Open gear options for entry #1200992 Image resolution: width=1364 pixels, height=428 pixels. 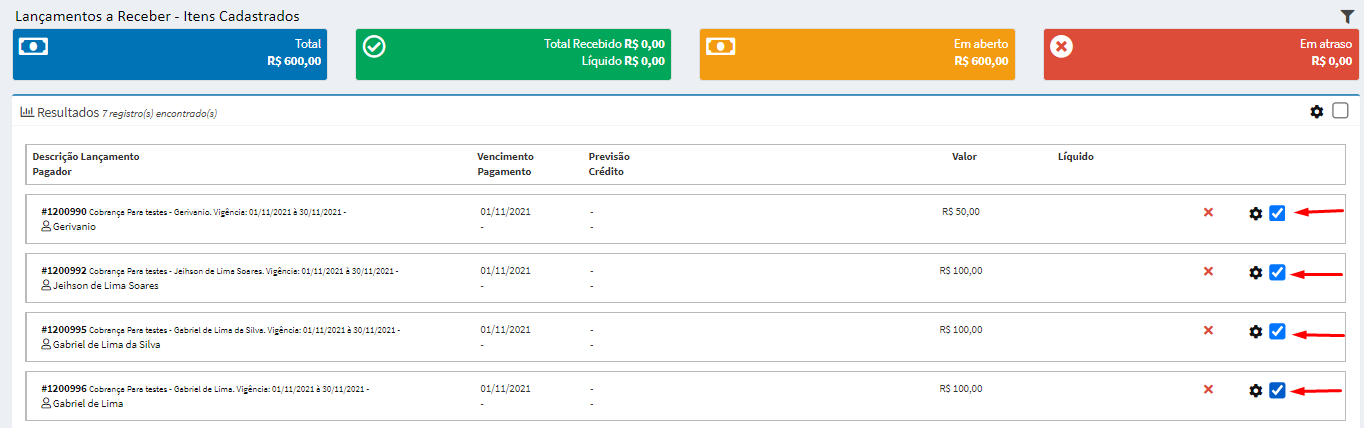click(x=1256, y=272)
